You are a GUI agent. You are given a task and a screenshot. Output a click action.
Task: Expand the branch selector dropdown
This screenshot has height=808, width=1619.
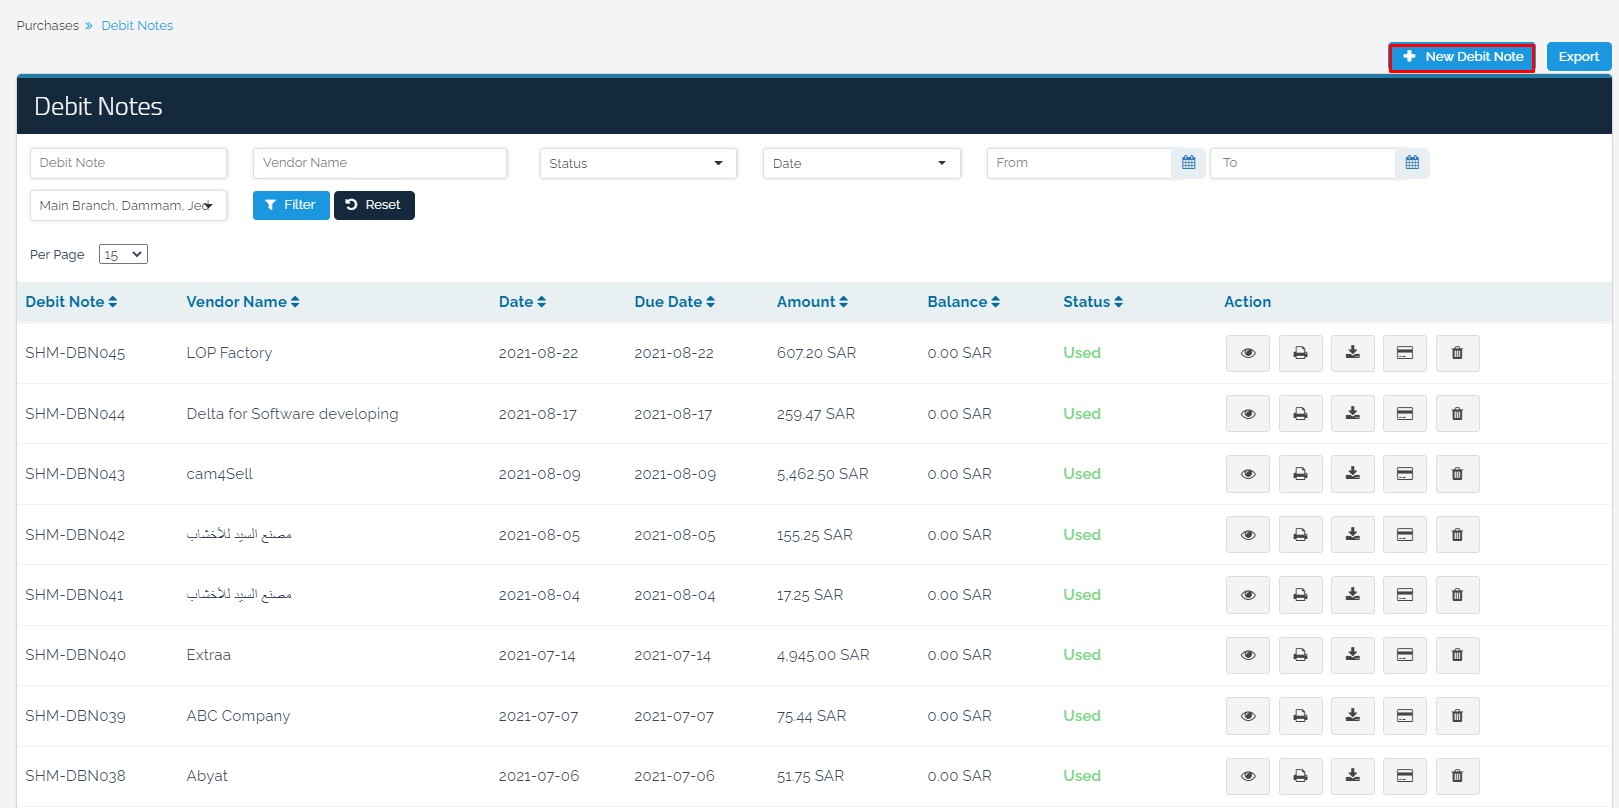128,205
